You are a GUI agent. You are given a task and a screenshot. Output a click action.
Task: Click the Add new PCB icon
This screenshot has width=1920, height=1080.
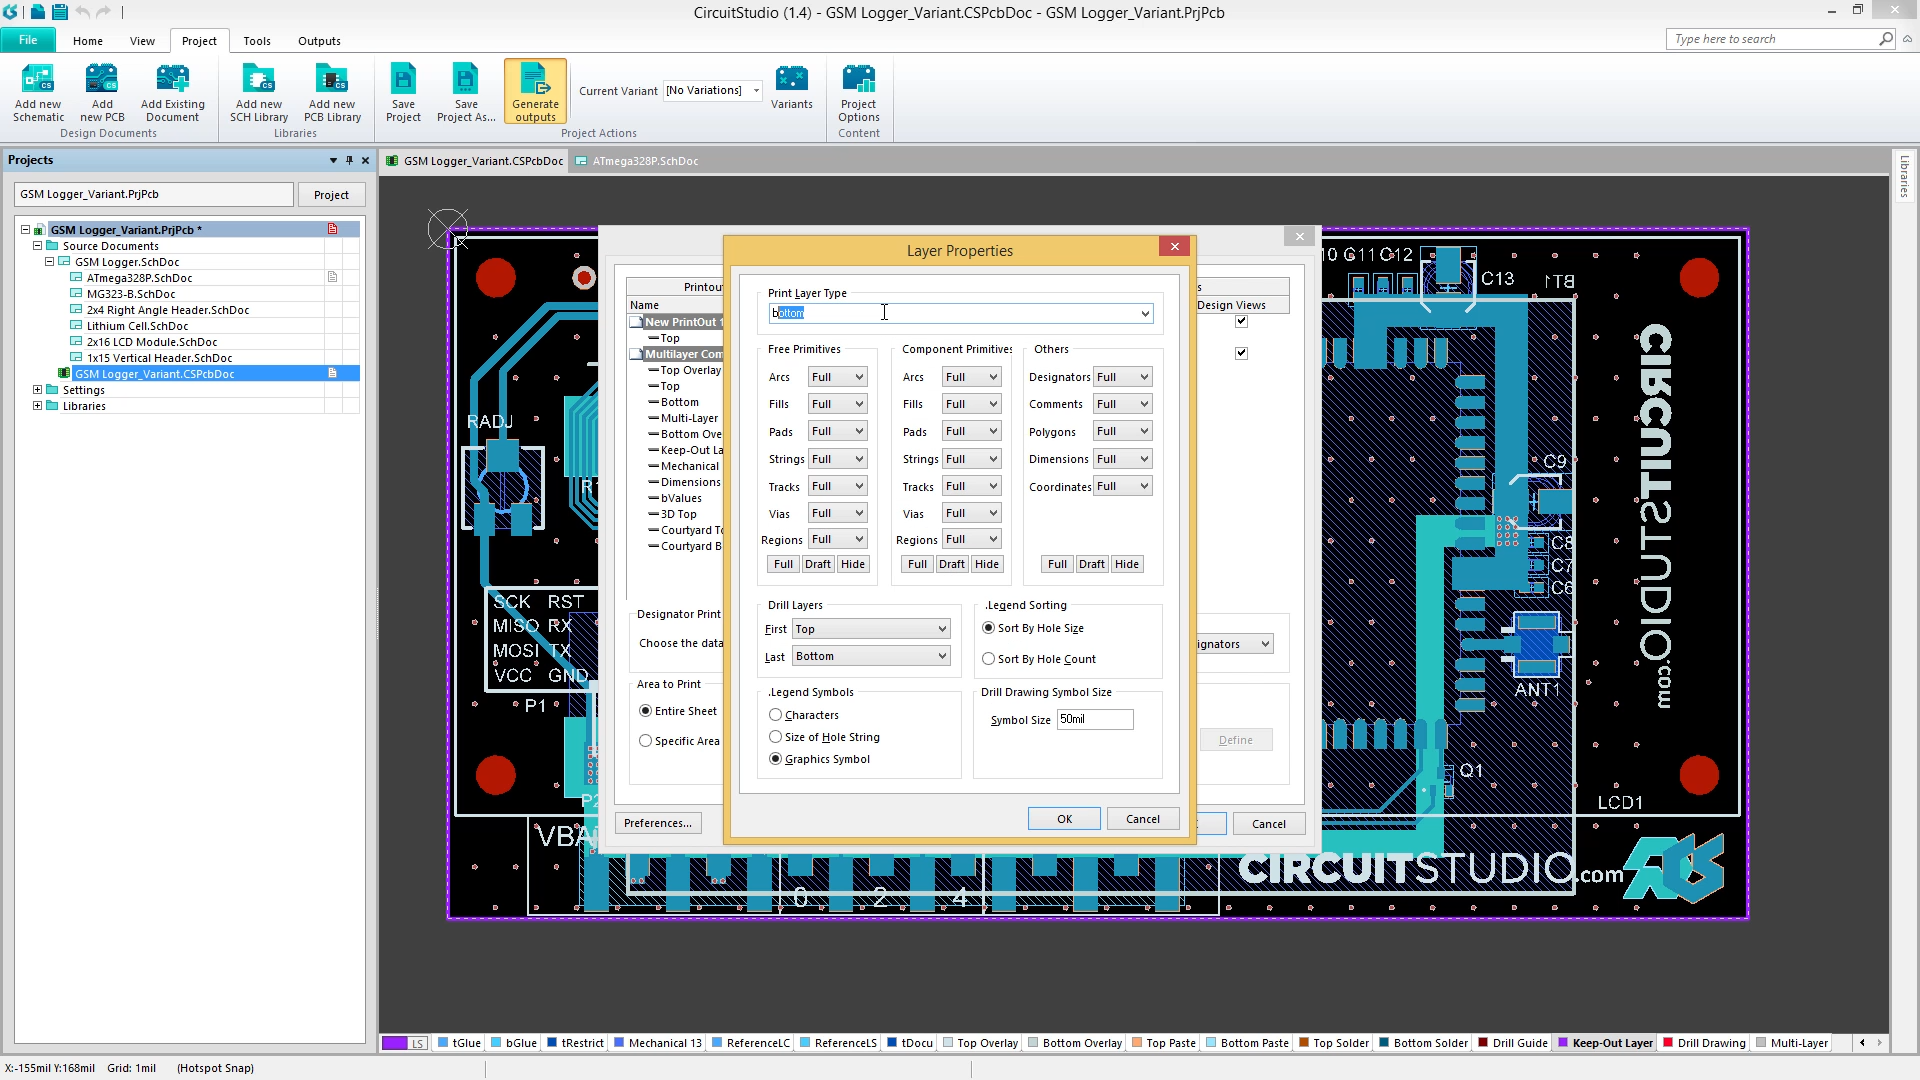(101, 90)
